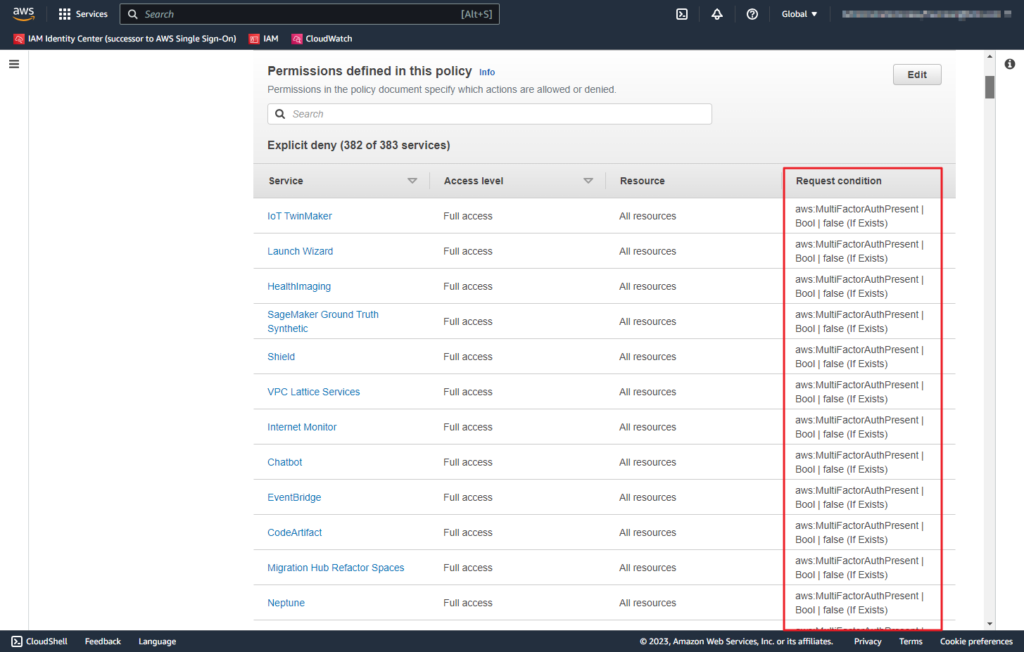
Task: Click Full access in the Shield row
Action: [468, 357]
